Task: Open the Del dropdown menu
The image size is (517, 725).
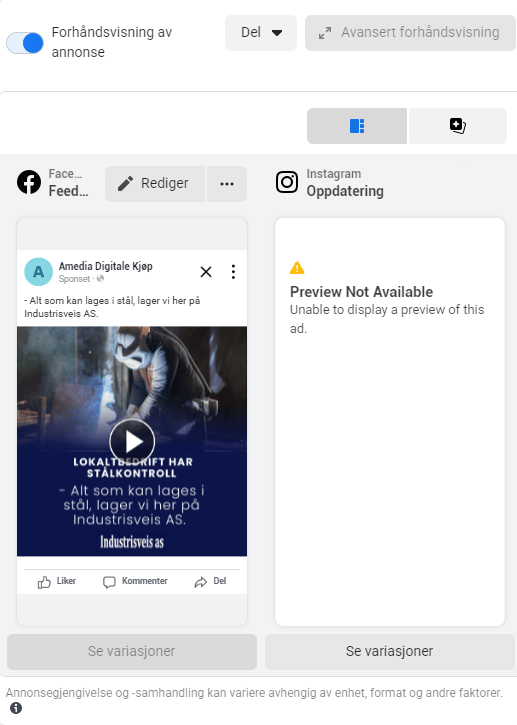Action: [x=261, y=33]
